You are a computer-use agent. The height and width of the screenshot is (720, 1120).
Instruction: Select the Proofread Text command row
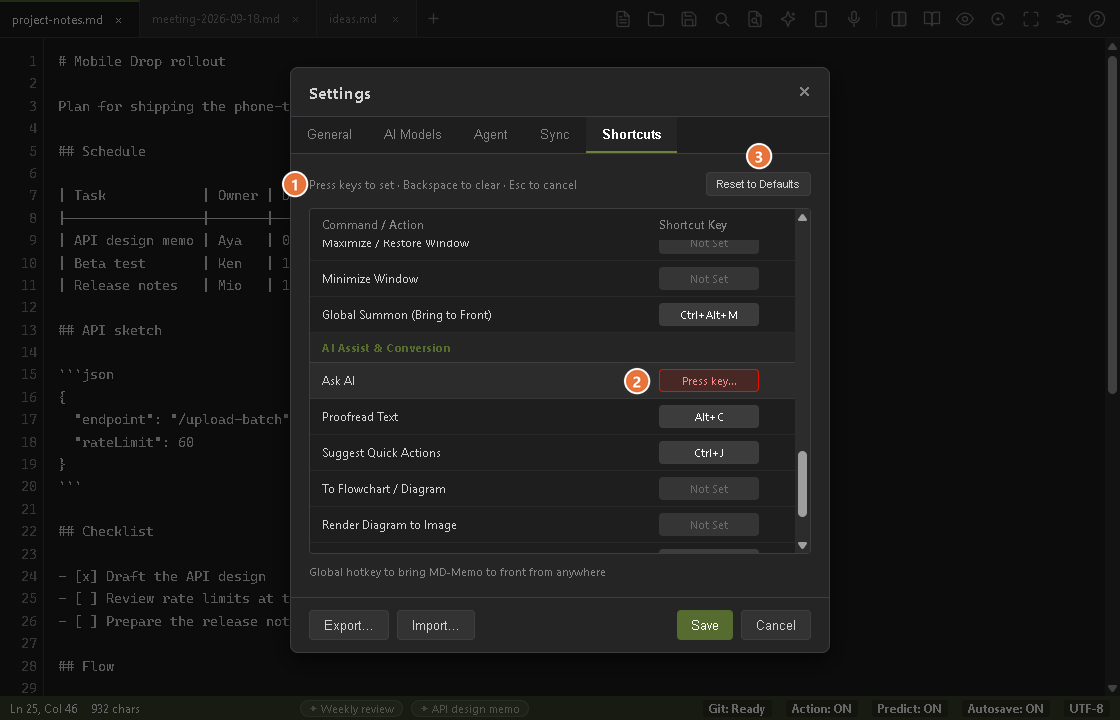tap(552, 417)
